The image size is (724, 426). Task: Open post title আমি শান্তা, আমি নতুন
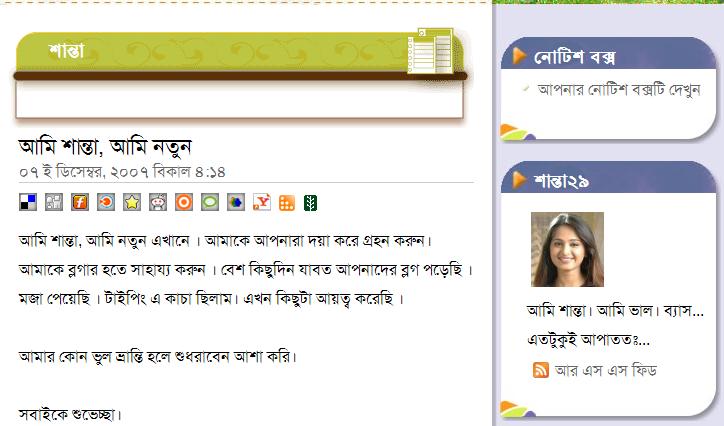(x=105, y=147)
